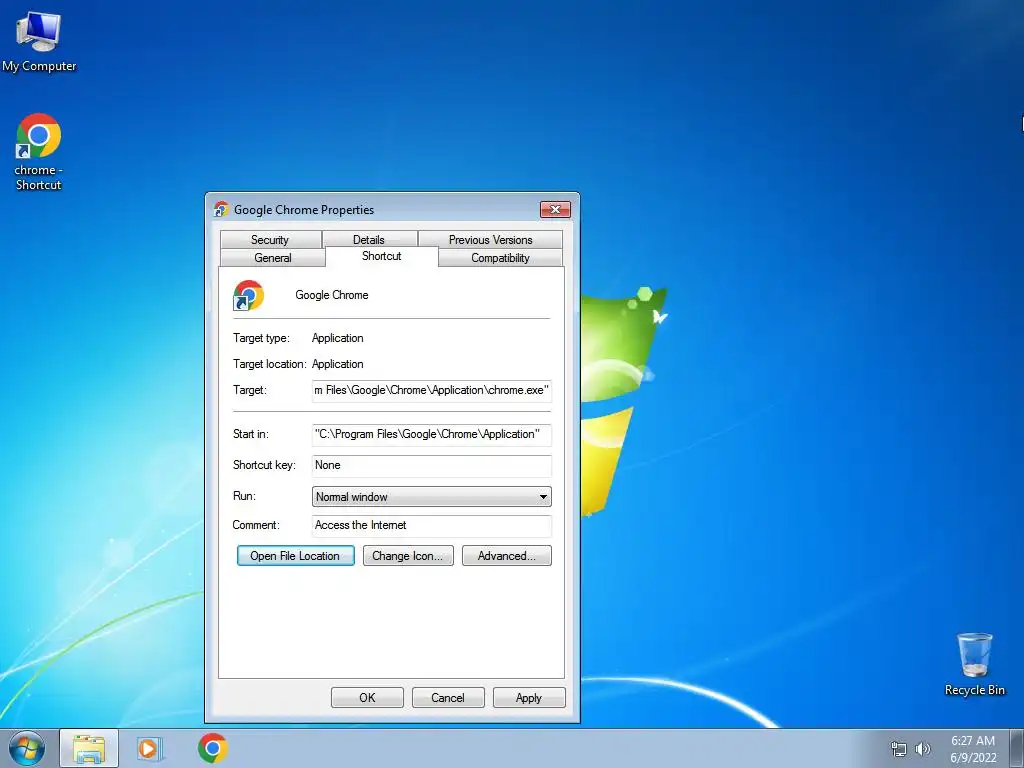The image size is (1024, 768).
Task: Switch to the Details tab
Action: [x=369, y=240]
